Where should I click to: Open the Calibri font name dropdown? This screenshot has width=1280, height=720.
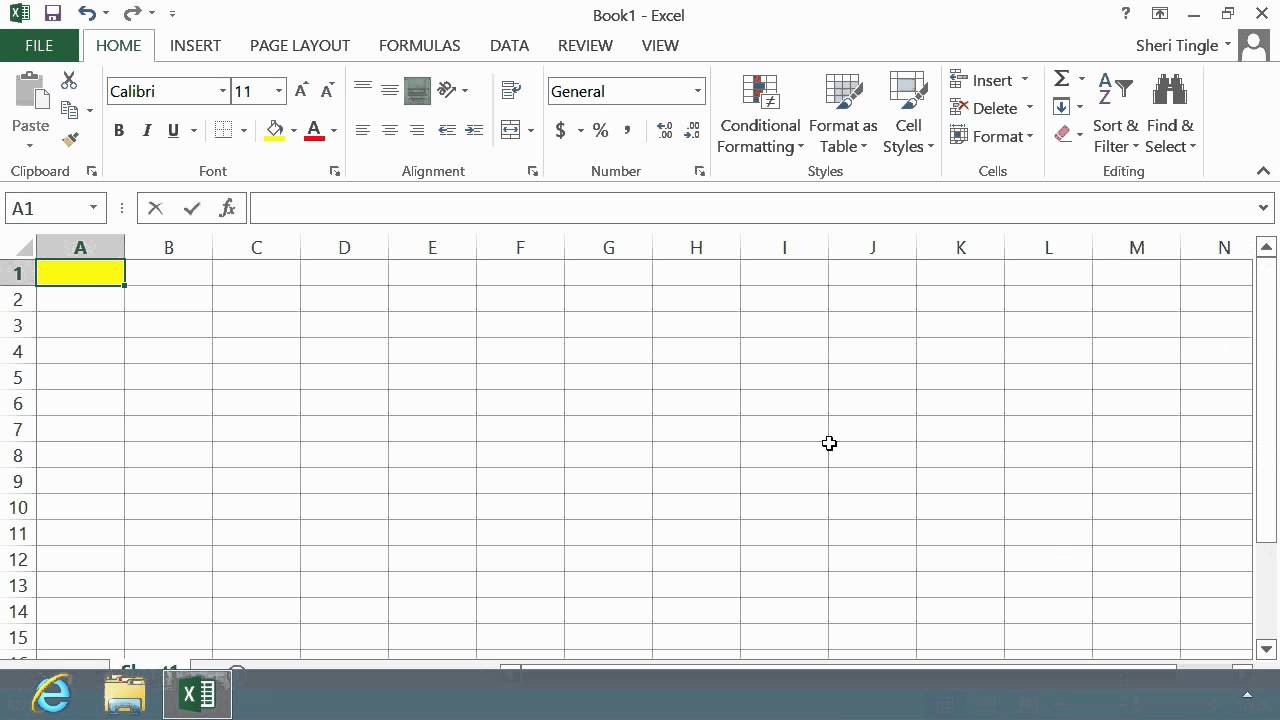(x=222, y=91)
